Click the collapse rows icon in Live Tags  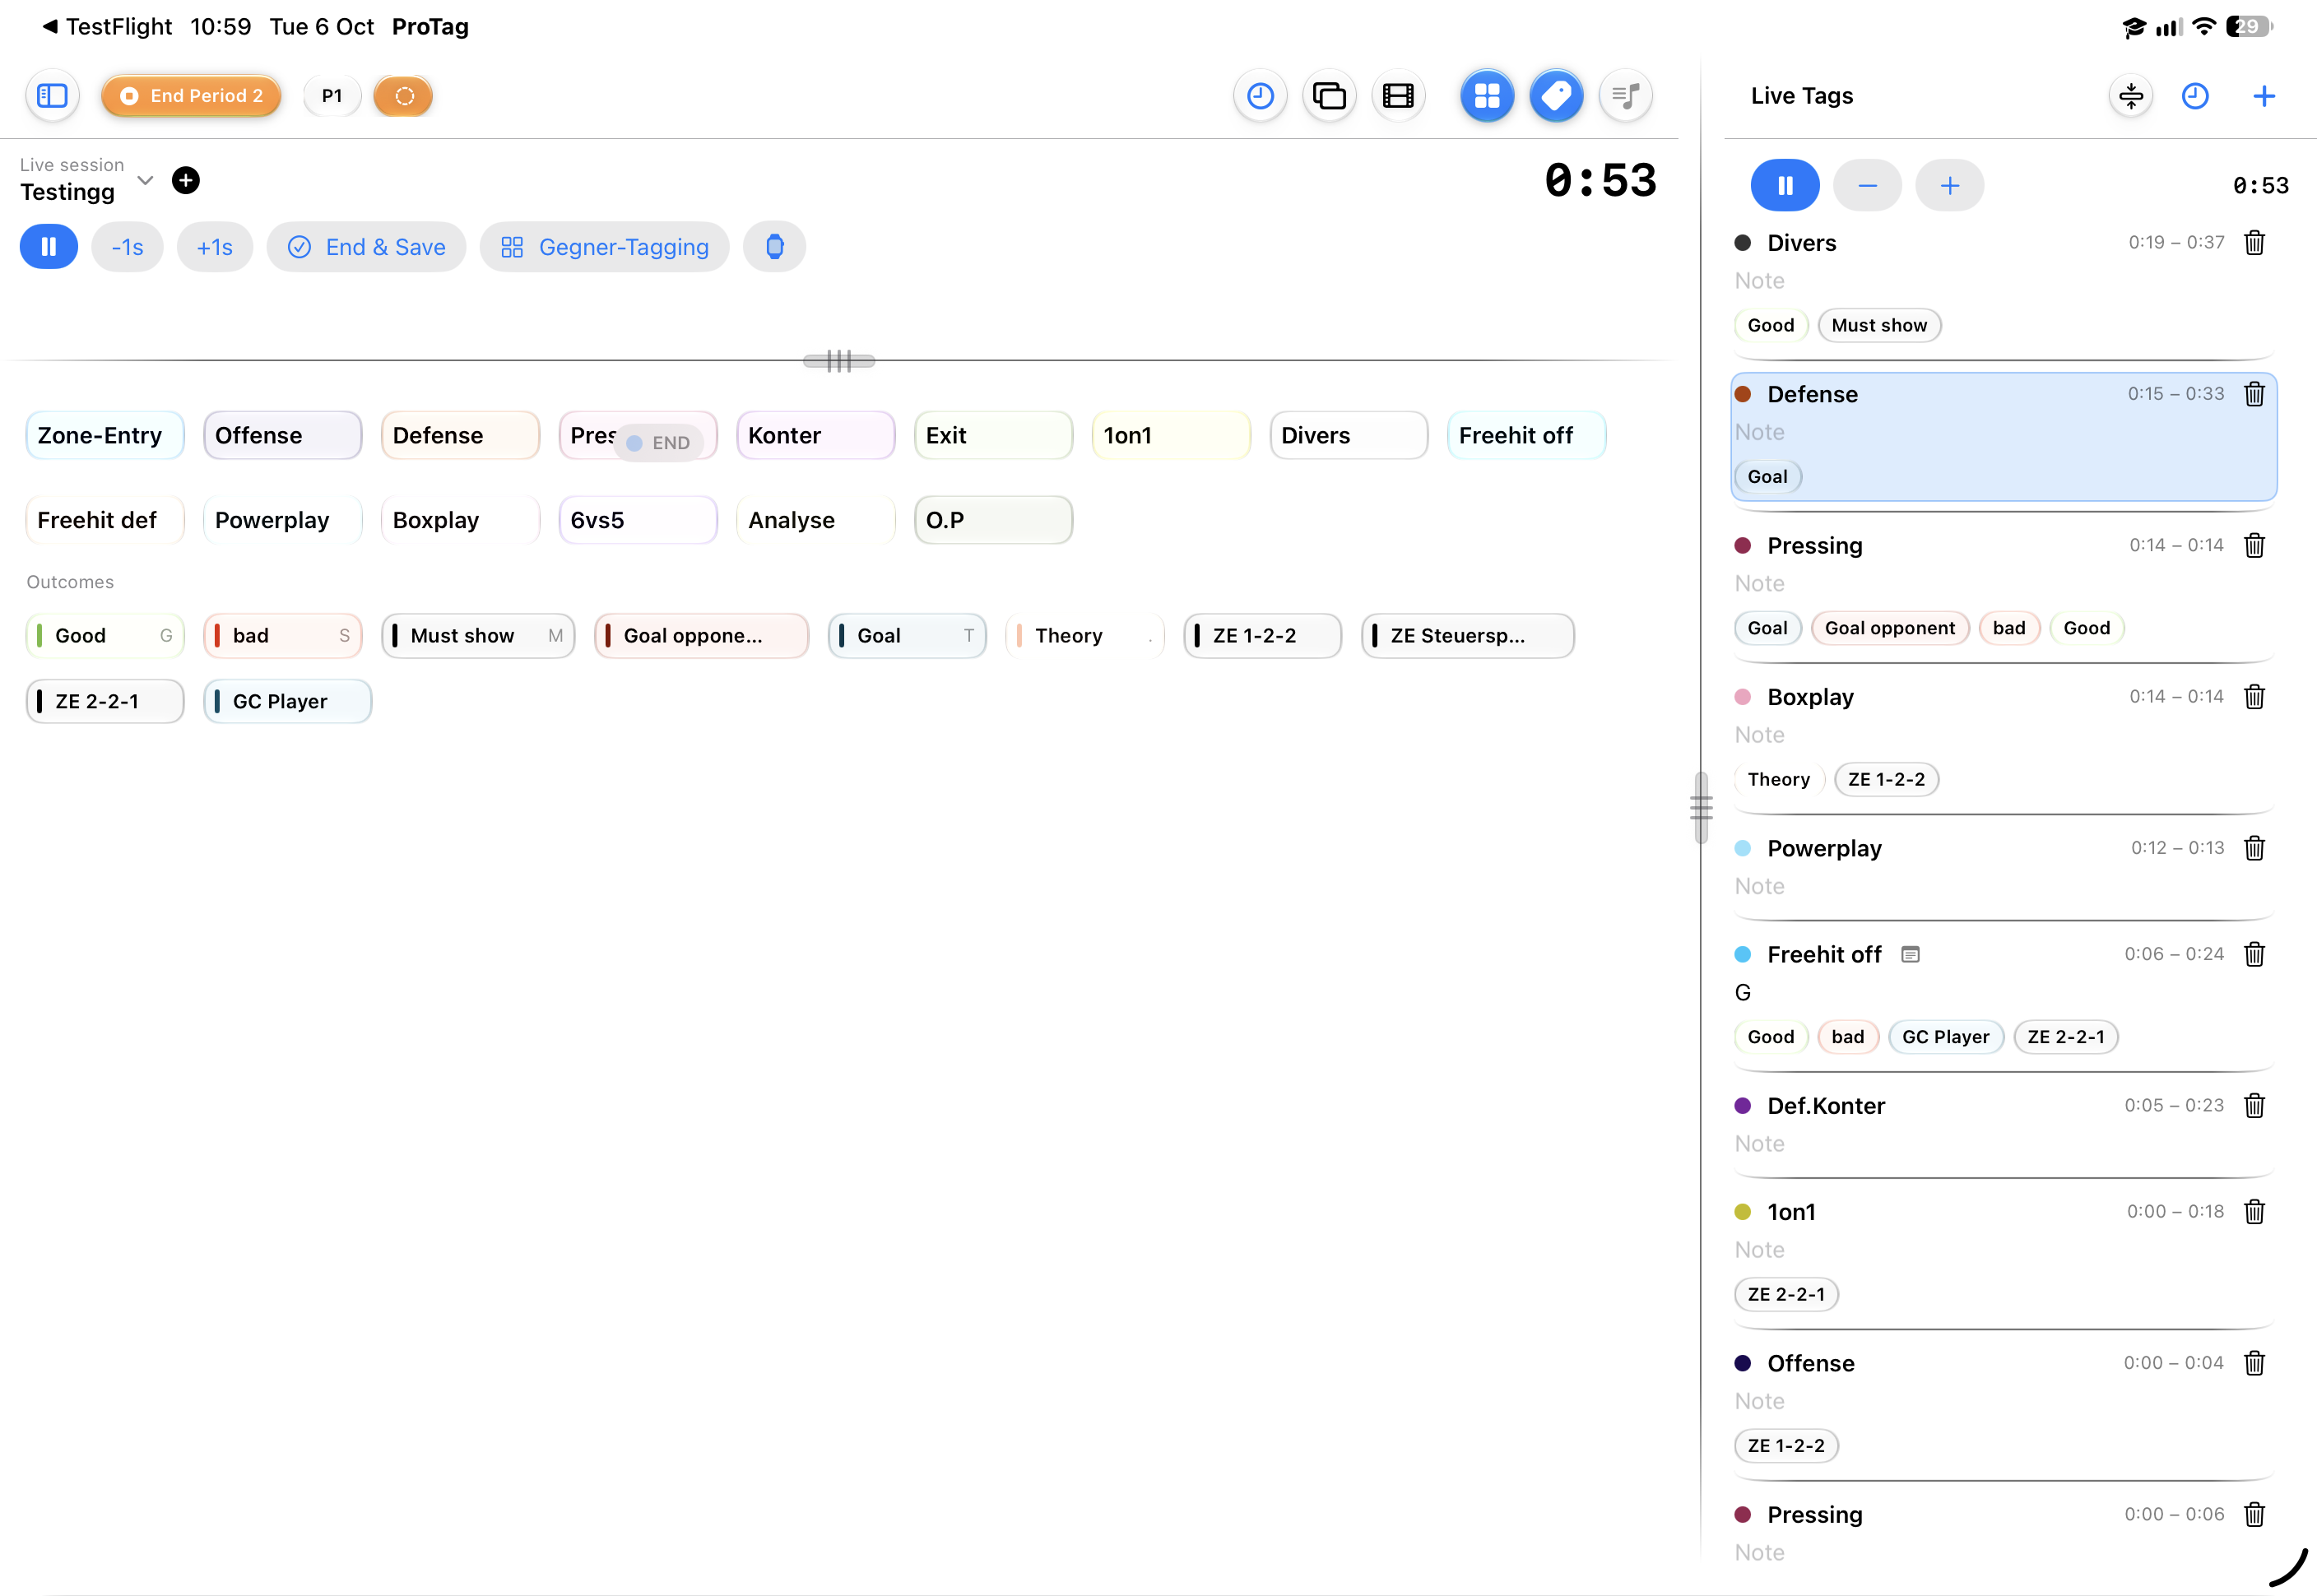(2131, 96)
